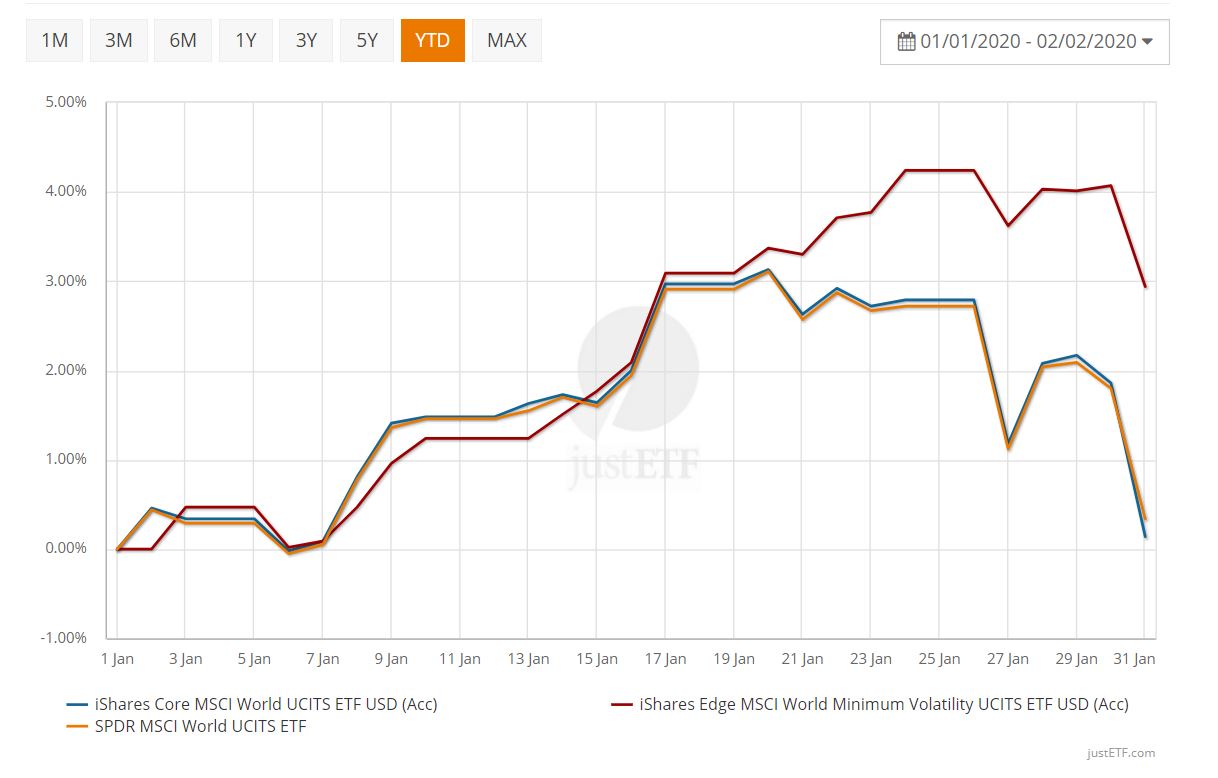Click the blue legend line marker
The height and width of the screenshot is (778, 1218).
pos(77,705)
